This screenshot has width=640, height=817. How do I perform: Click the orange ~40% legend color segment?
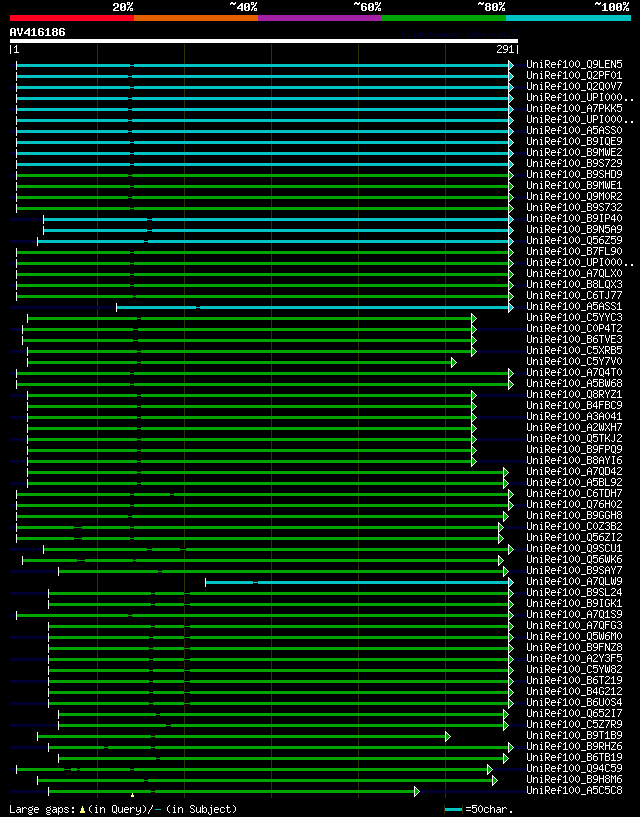pos(196,18)
